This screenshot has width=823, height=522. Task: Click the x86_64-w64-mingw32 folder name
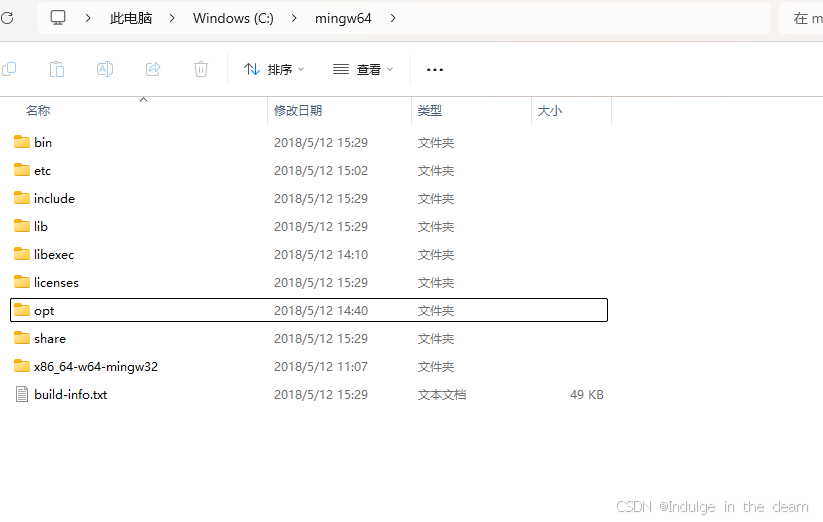pyautogui.click(x=96, y=367)
